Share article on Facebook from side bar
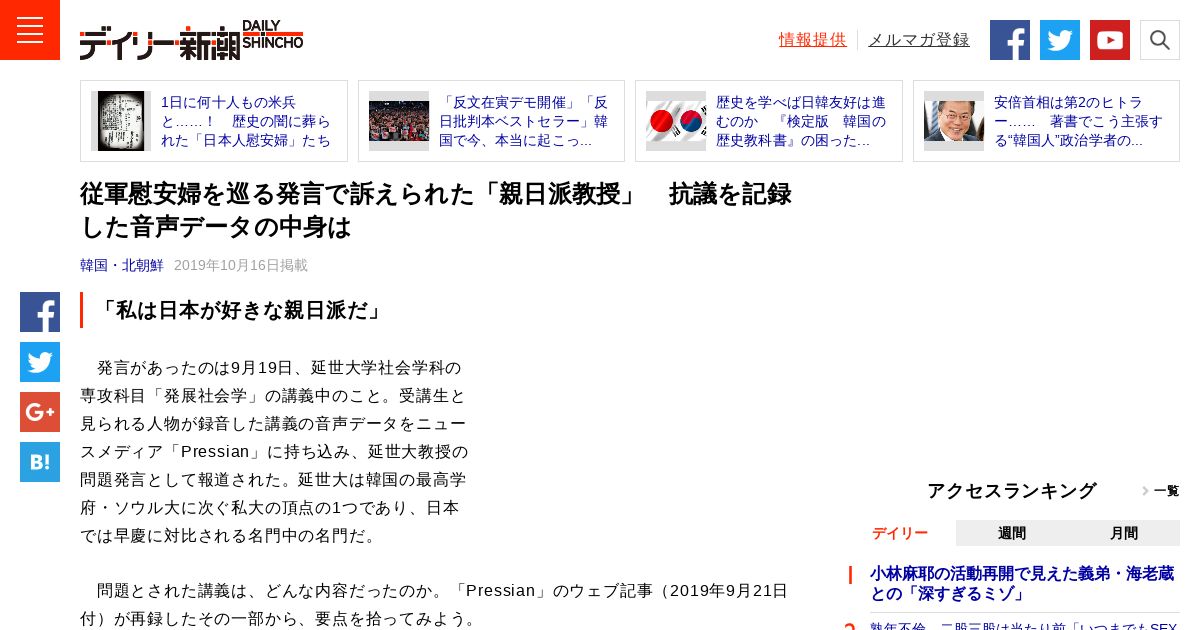The image size is (1200, 630). click(40, 312)
